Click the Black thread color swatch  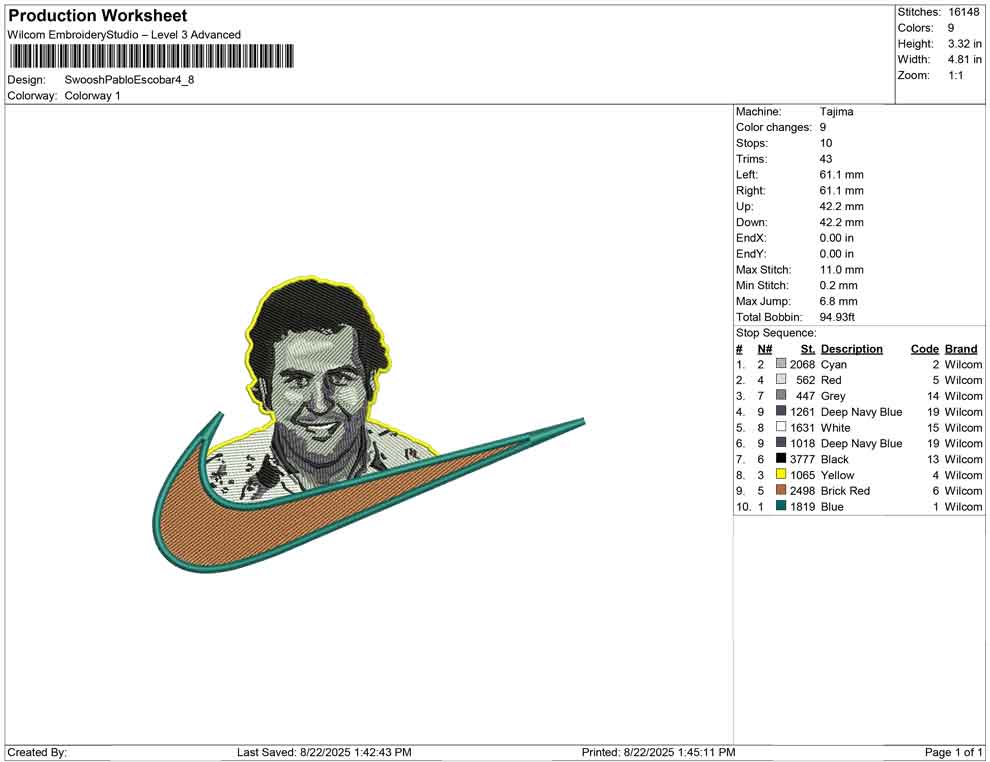(781, 458)
